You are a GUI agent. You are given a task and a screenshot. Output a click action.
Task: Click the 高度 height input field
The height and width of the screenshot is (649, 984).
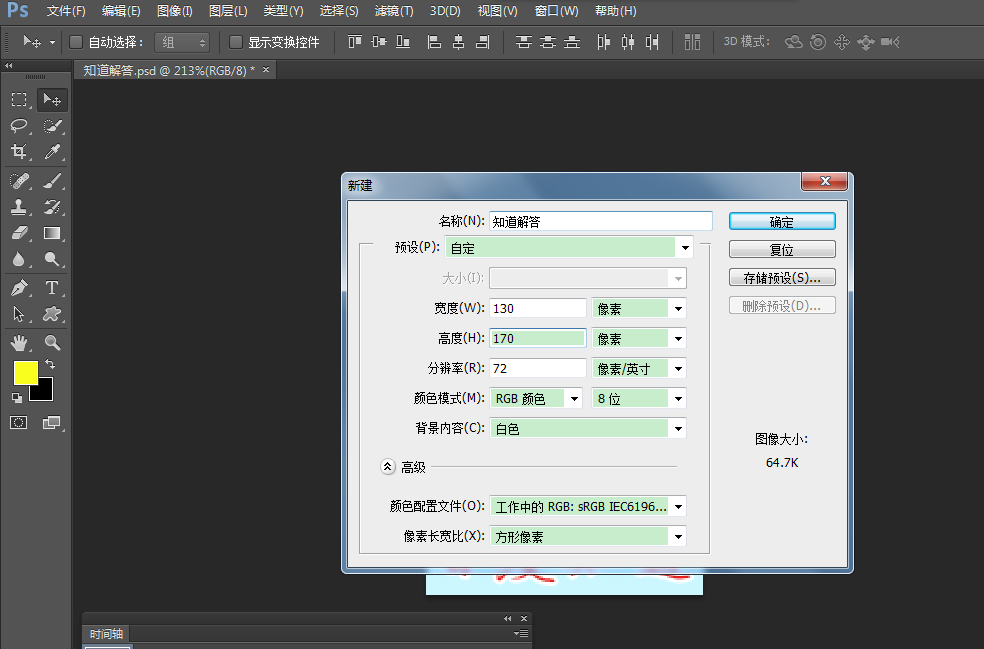(x=538, y=338)
